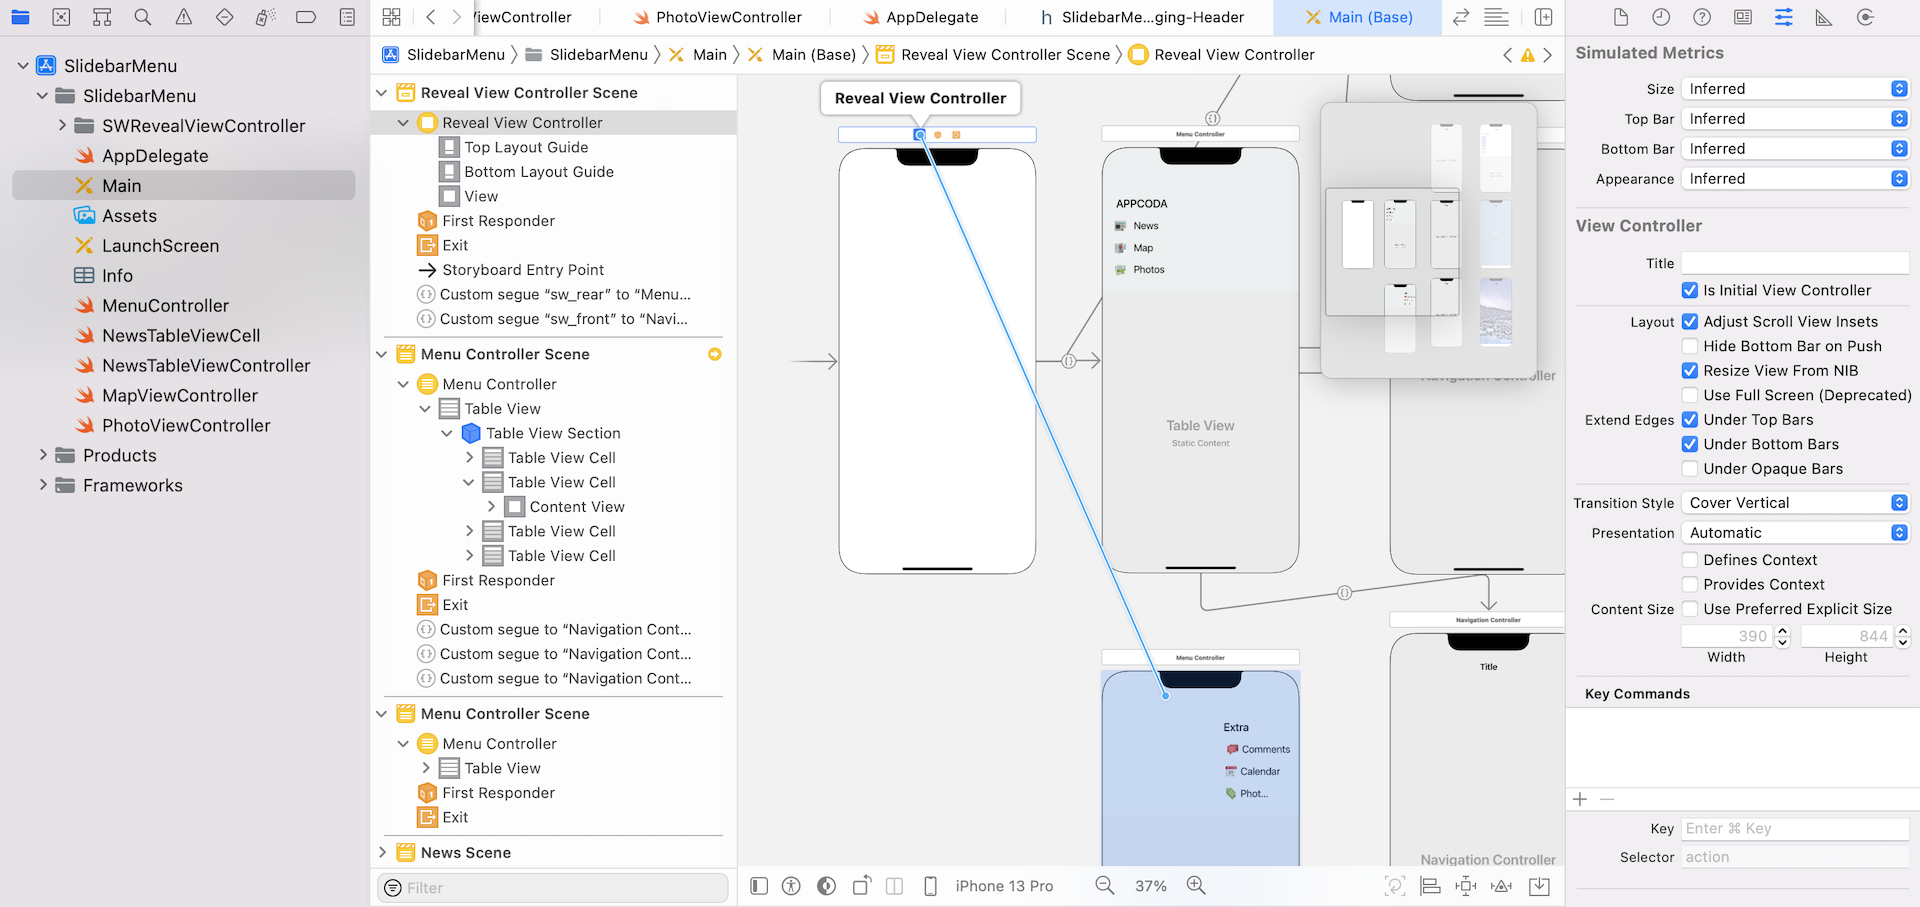Open the Quick Help inspector icon
This screenshot has width=1920, height=907.
pos(1702,17)
